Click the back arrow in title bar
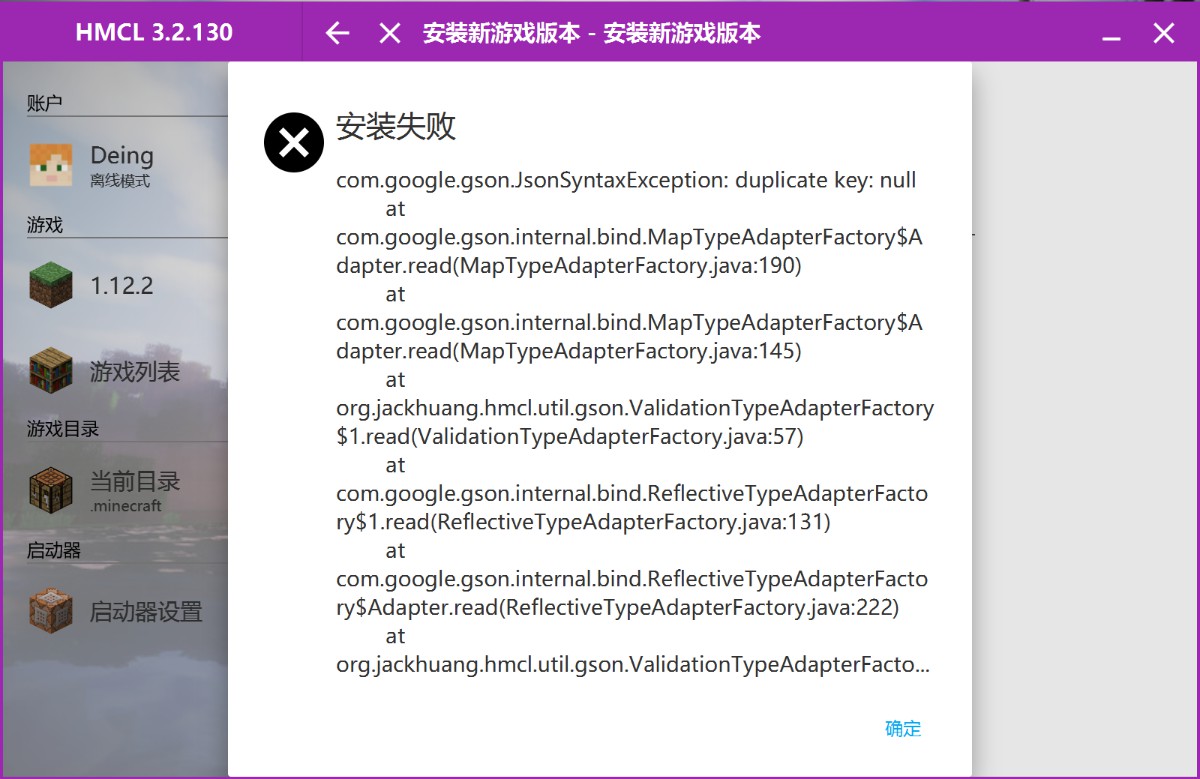1200x779 pixels. (x=338, y=33)
